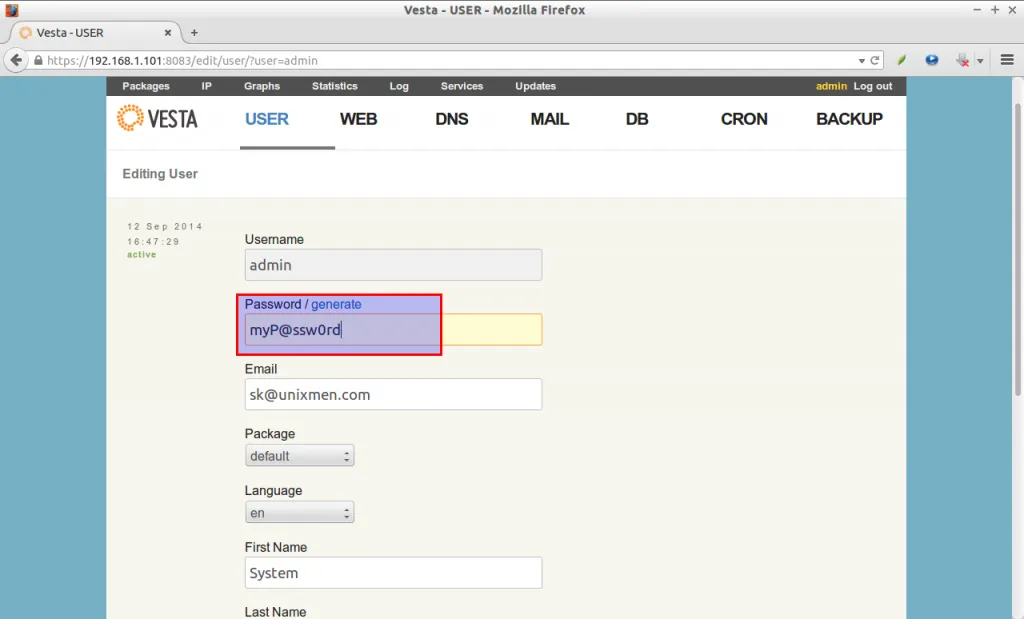
Task: Click the First Name field with System
Action: tap(393, 573)
